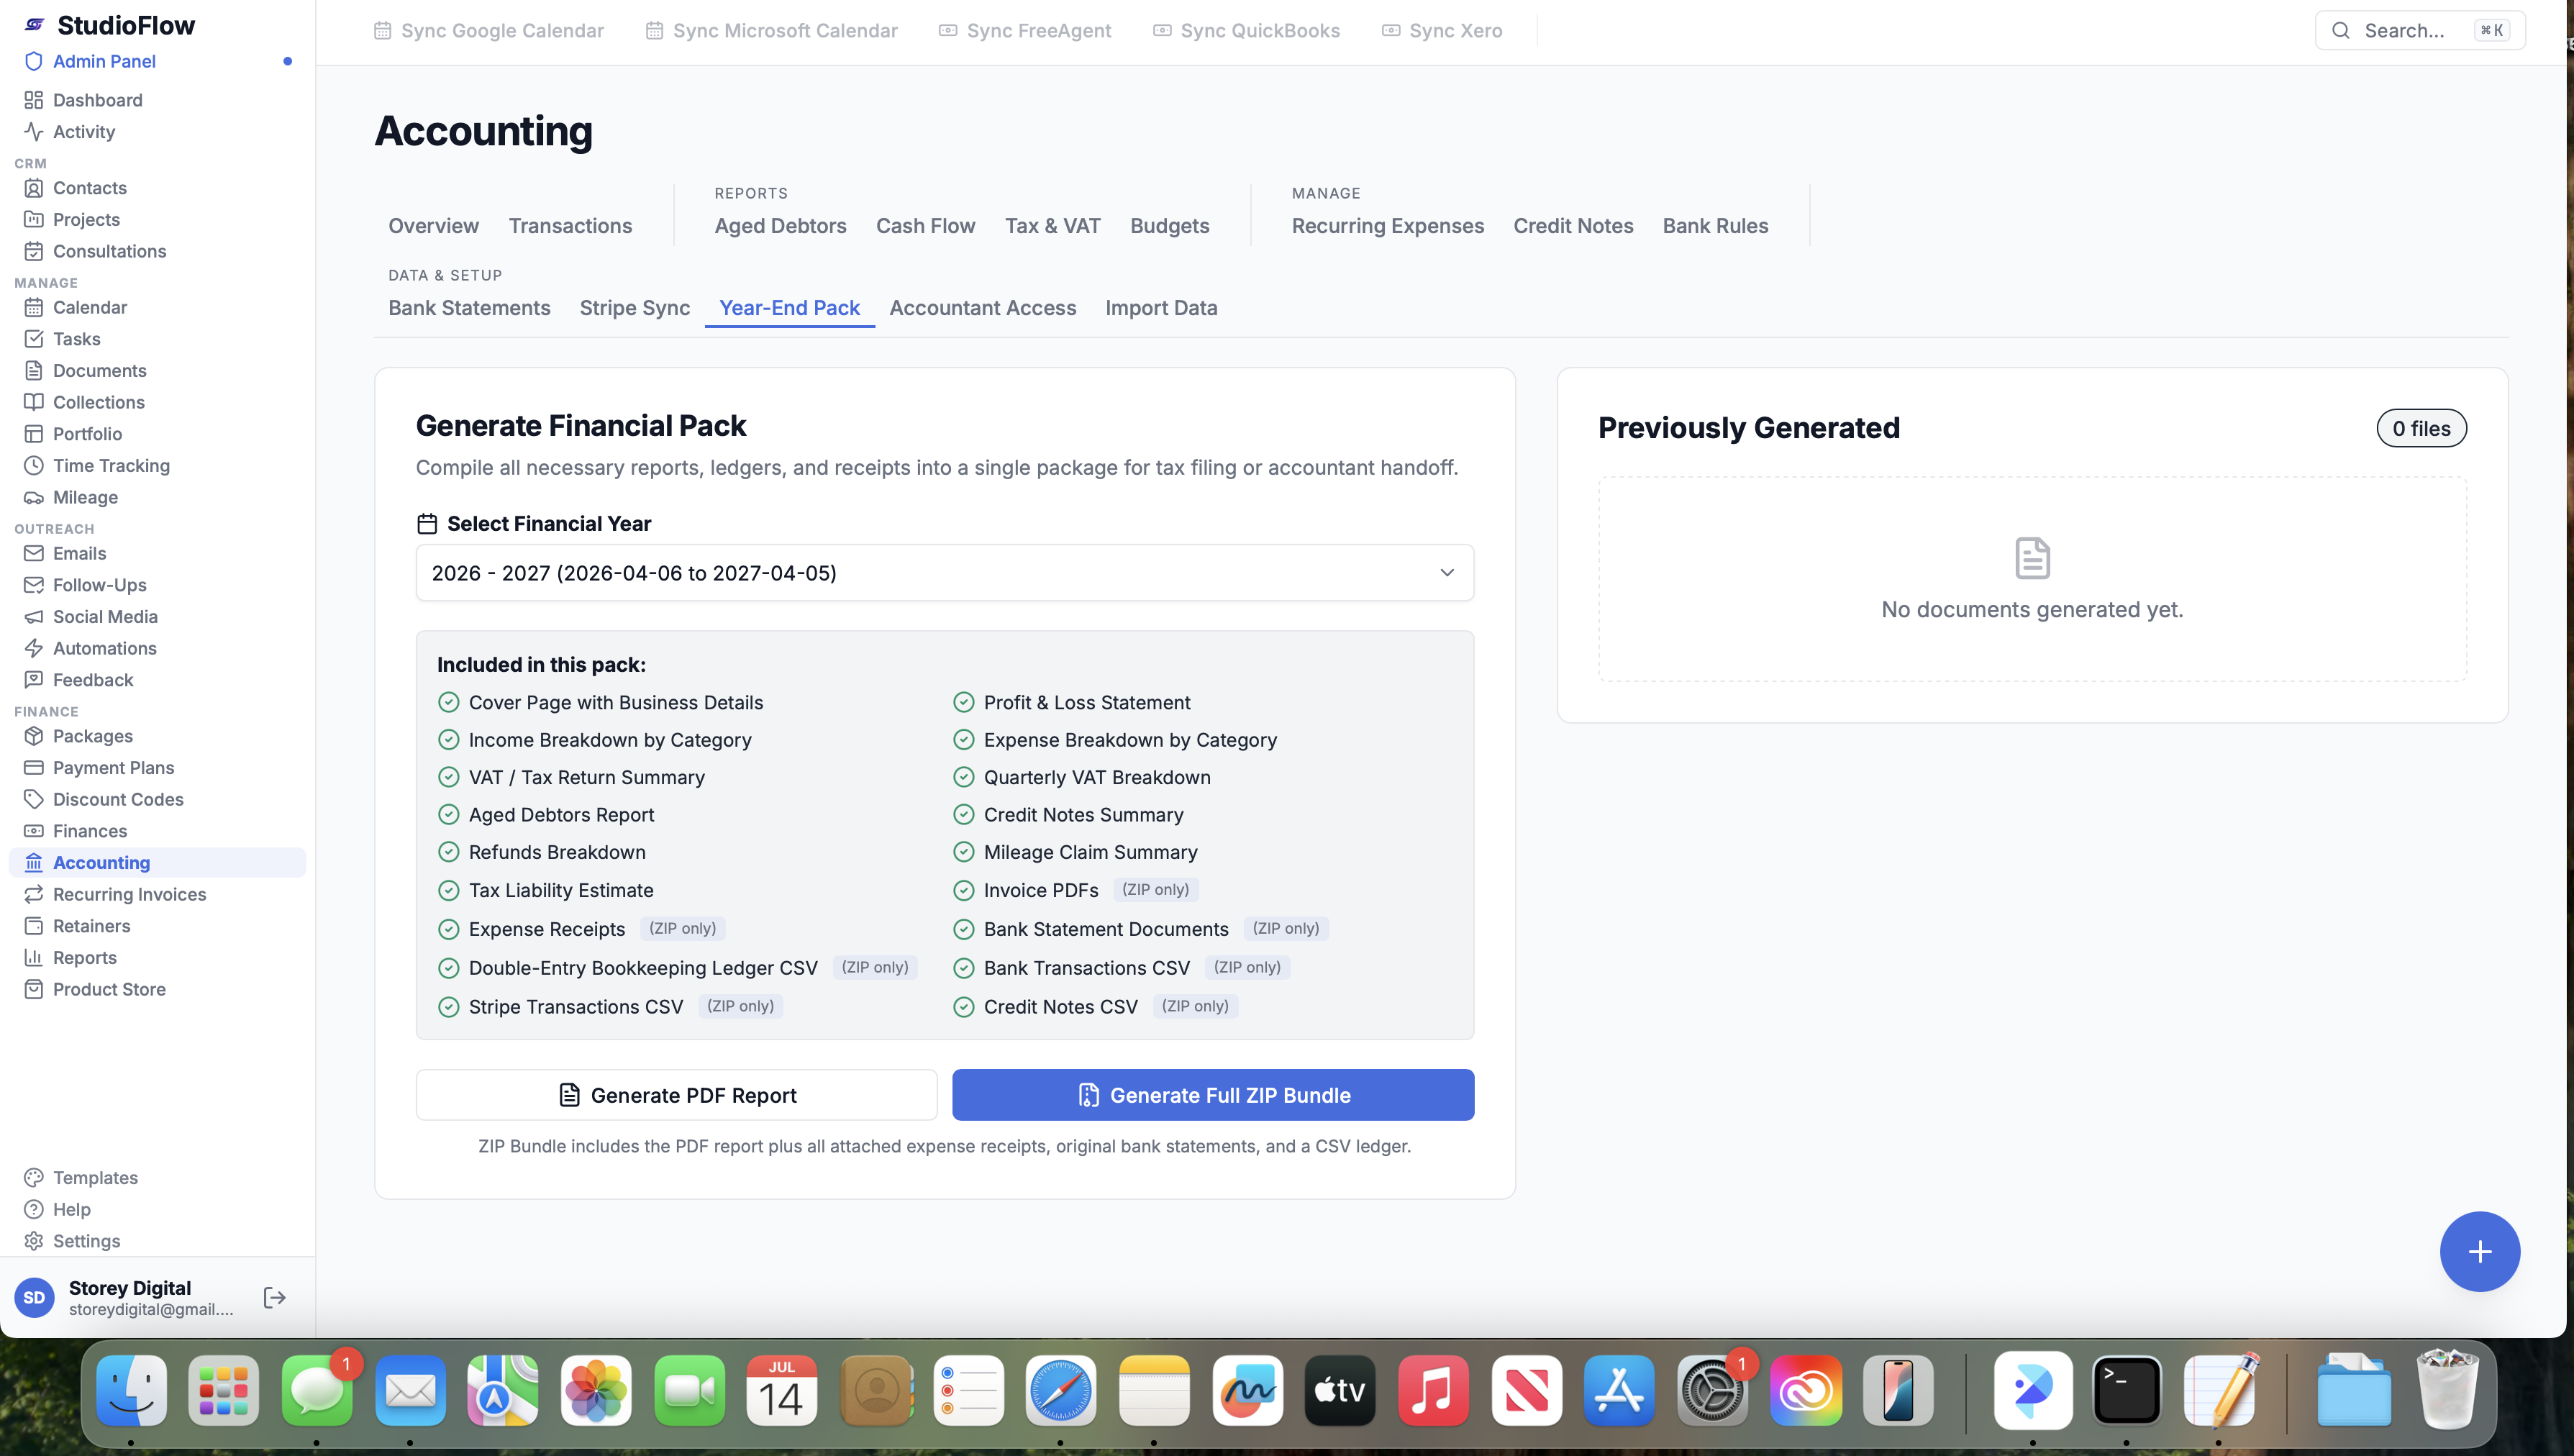
Task: Open Finder from the Dock
Action: click(x=131, y=1391)
